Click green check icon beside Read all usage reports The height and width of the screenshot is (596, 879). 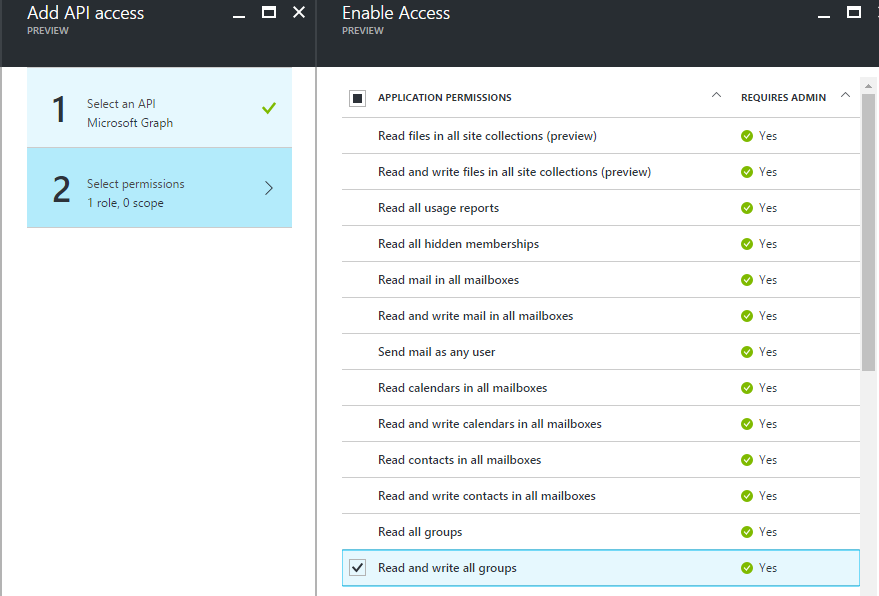coord(747,208)
